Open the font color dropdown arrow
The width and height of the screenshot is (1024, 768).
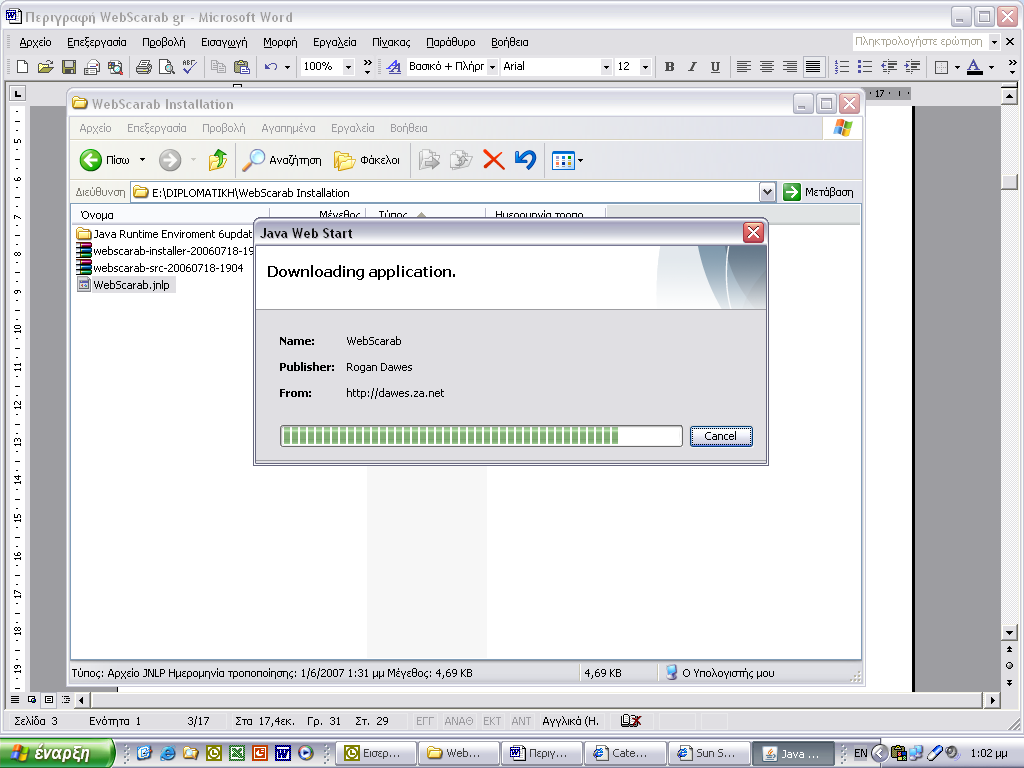pyautogui.click(x=991, y=67)
